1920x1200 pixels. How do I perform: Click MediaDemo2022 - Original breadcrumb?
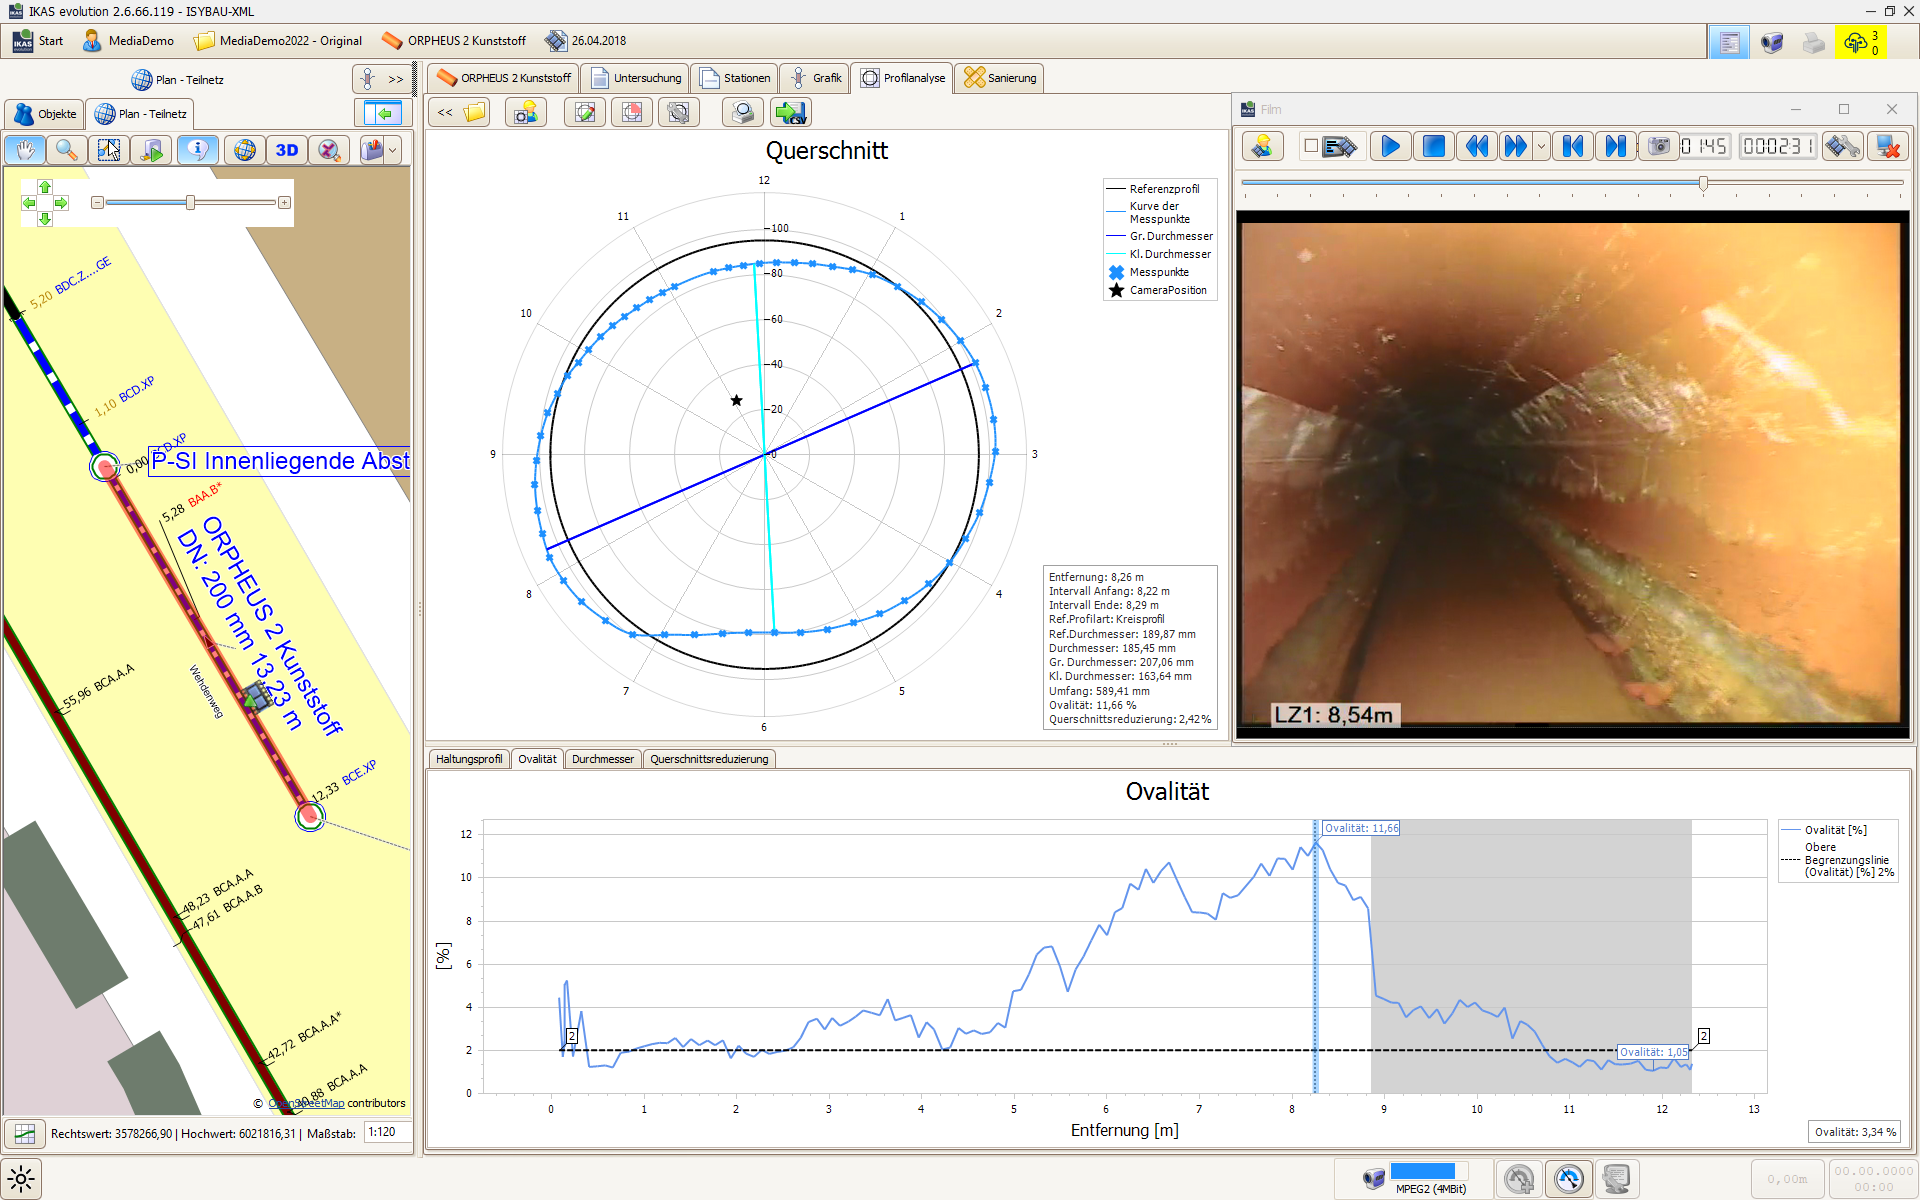[x=278, y=41]
